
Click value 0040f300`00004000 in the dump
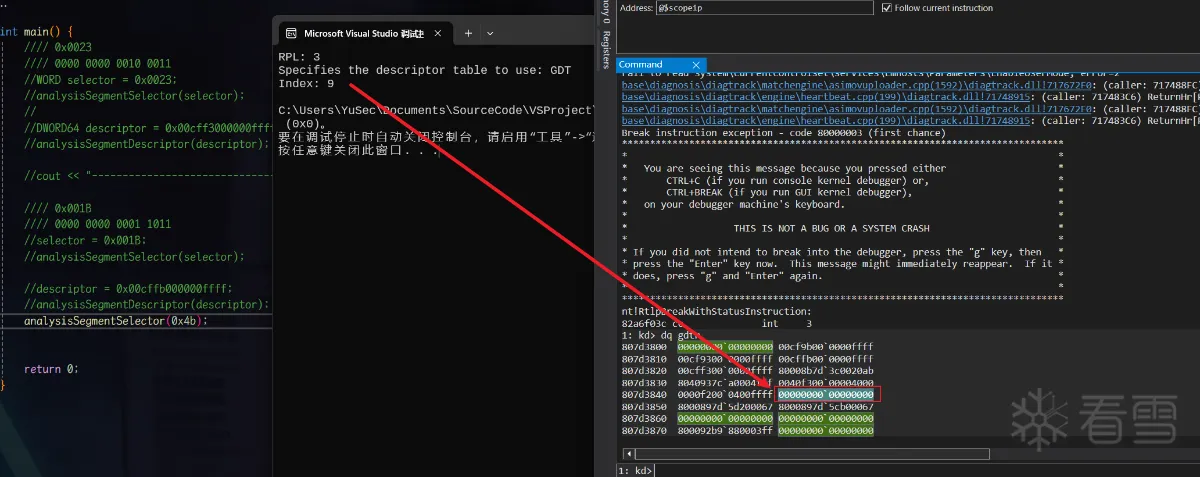coord(826,383)
